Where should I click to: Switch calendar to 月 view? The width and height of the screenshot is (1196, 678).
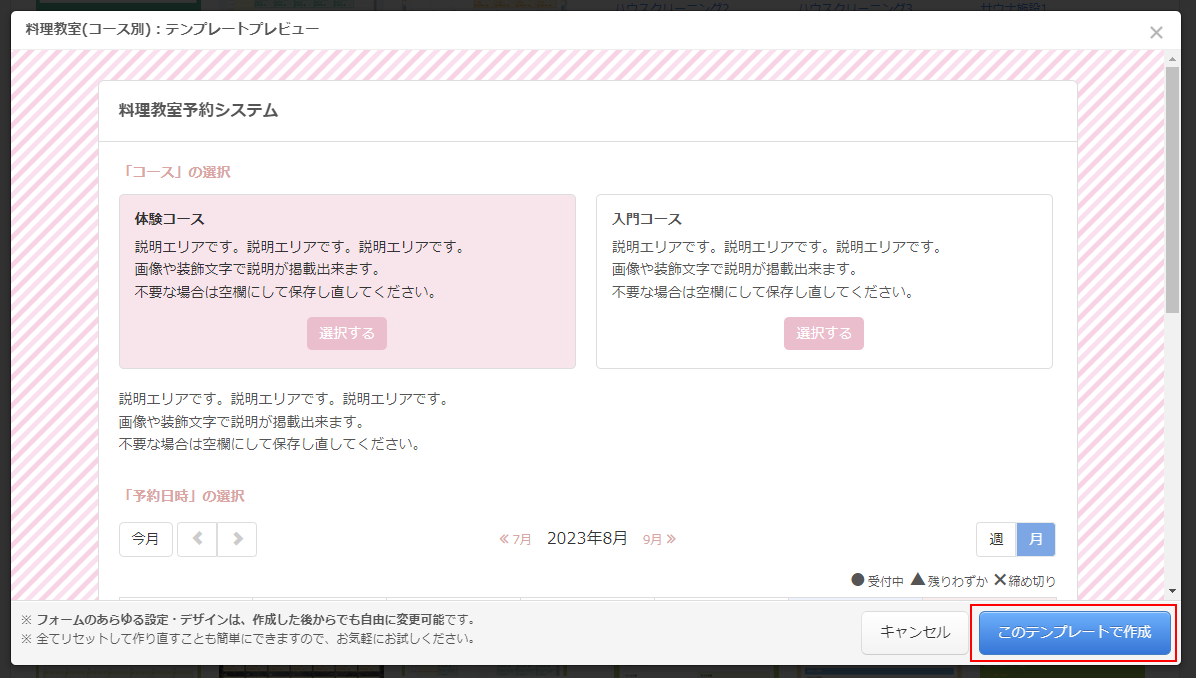(1035, 539)
